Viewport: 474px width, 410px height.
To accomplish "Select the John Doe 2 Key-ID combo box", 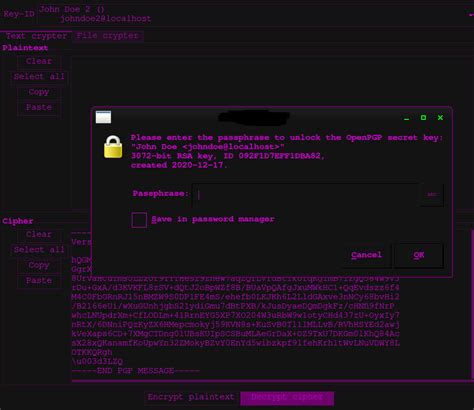I will tap(255, 14).
